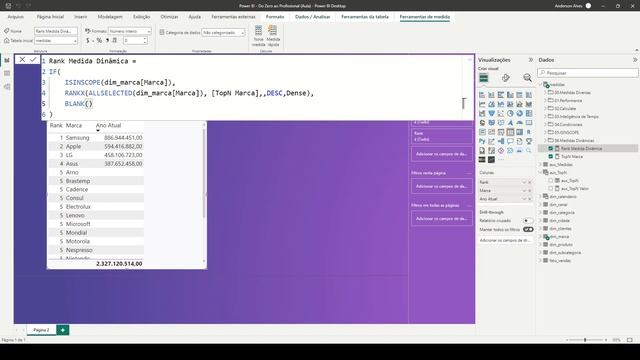The image size is (640, 360).
Task: Apply percentage format with the % icon
Action: pos(99,40)
